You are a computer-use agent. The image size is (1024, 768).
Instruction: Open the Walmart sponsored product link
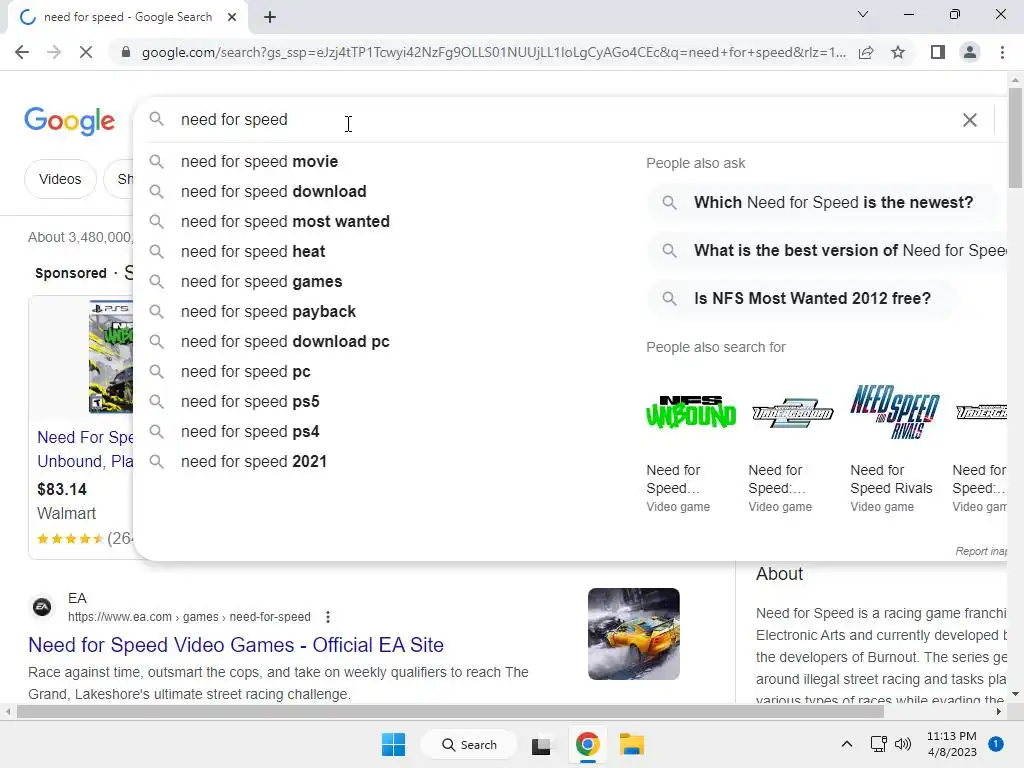pos(85,449)
